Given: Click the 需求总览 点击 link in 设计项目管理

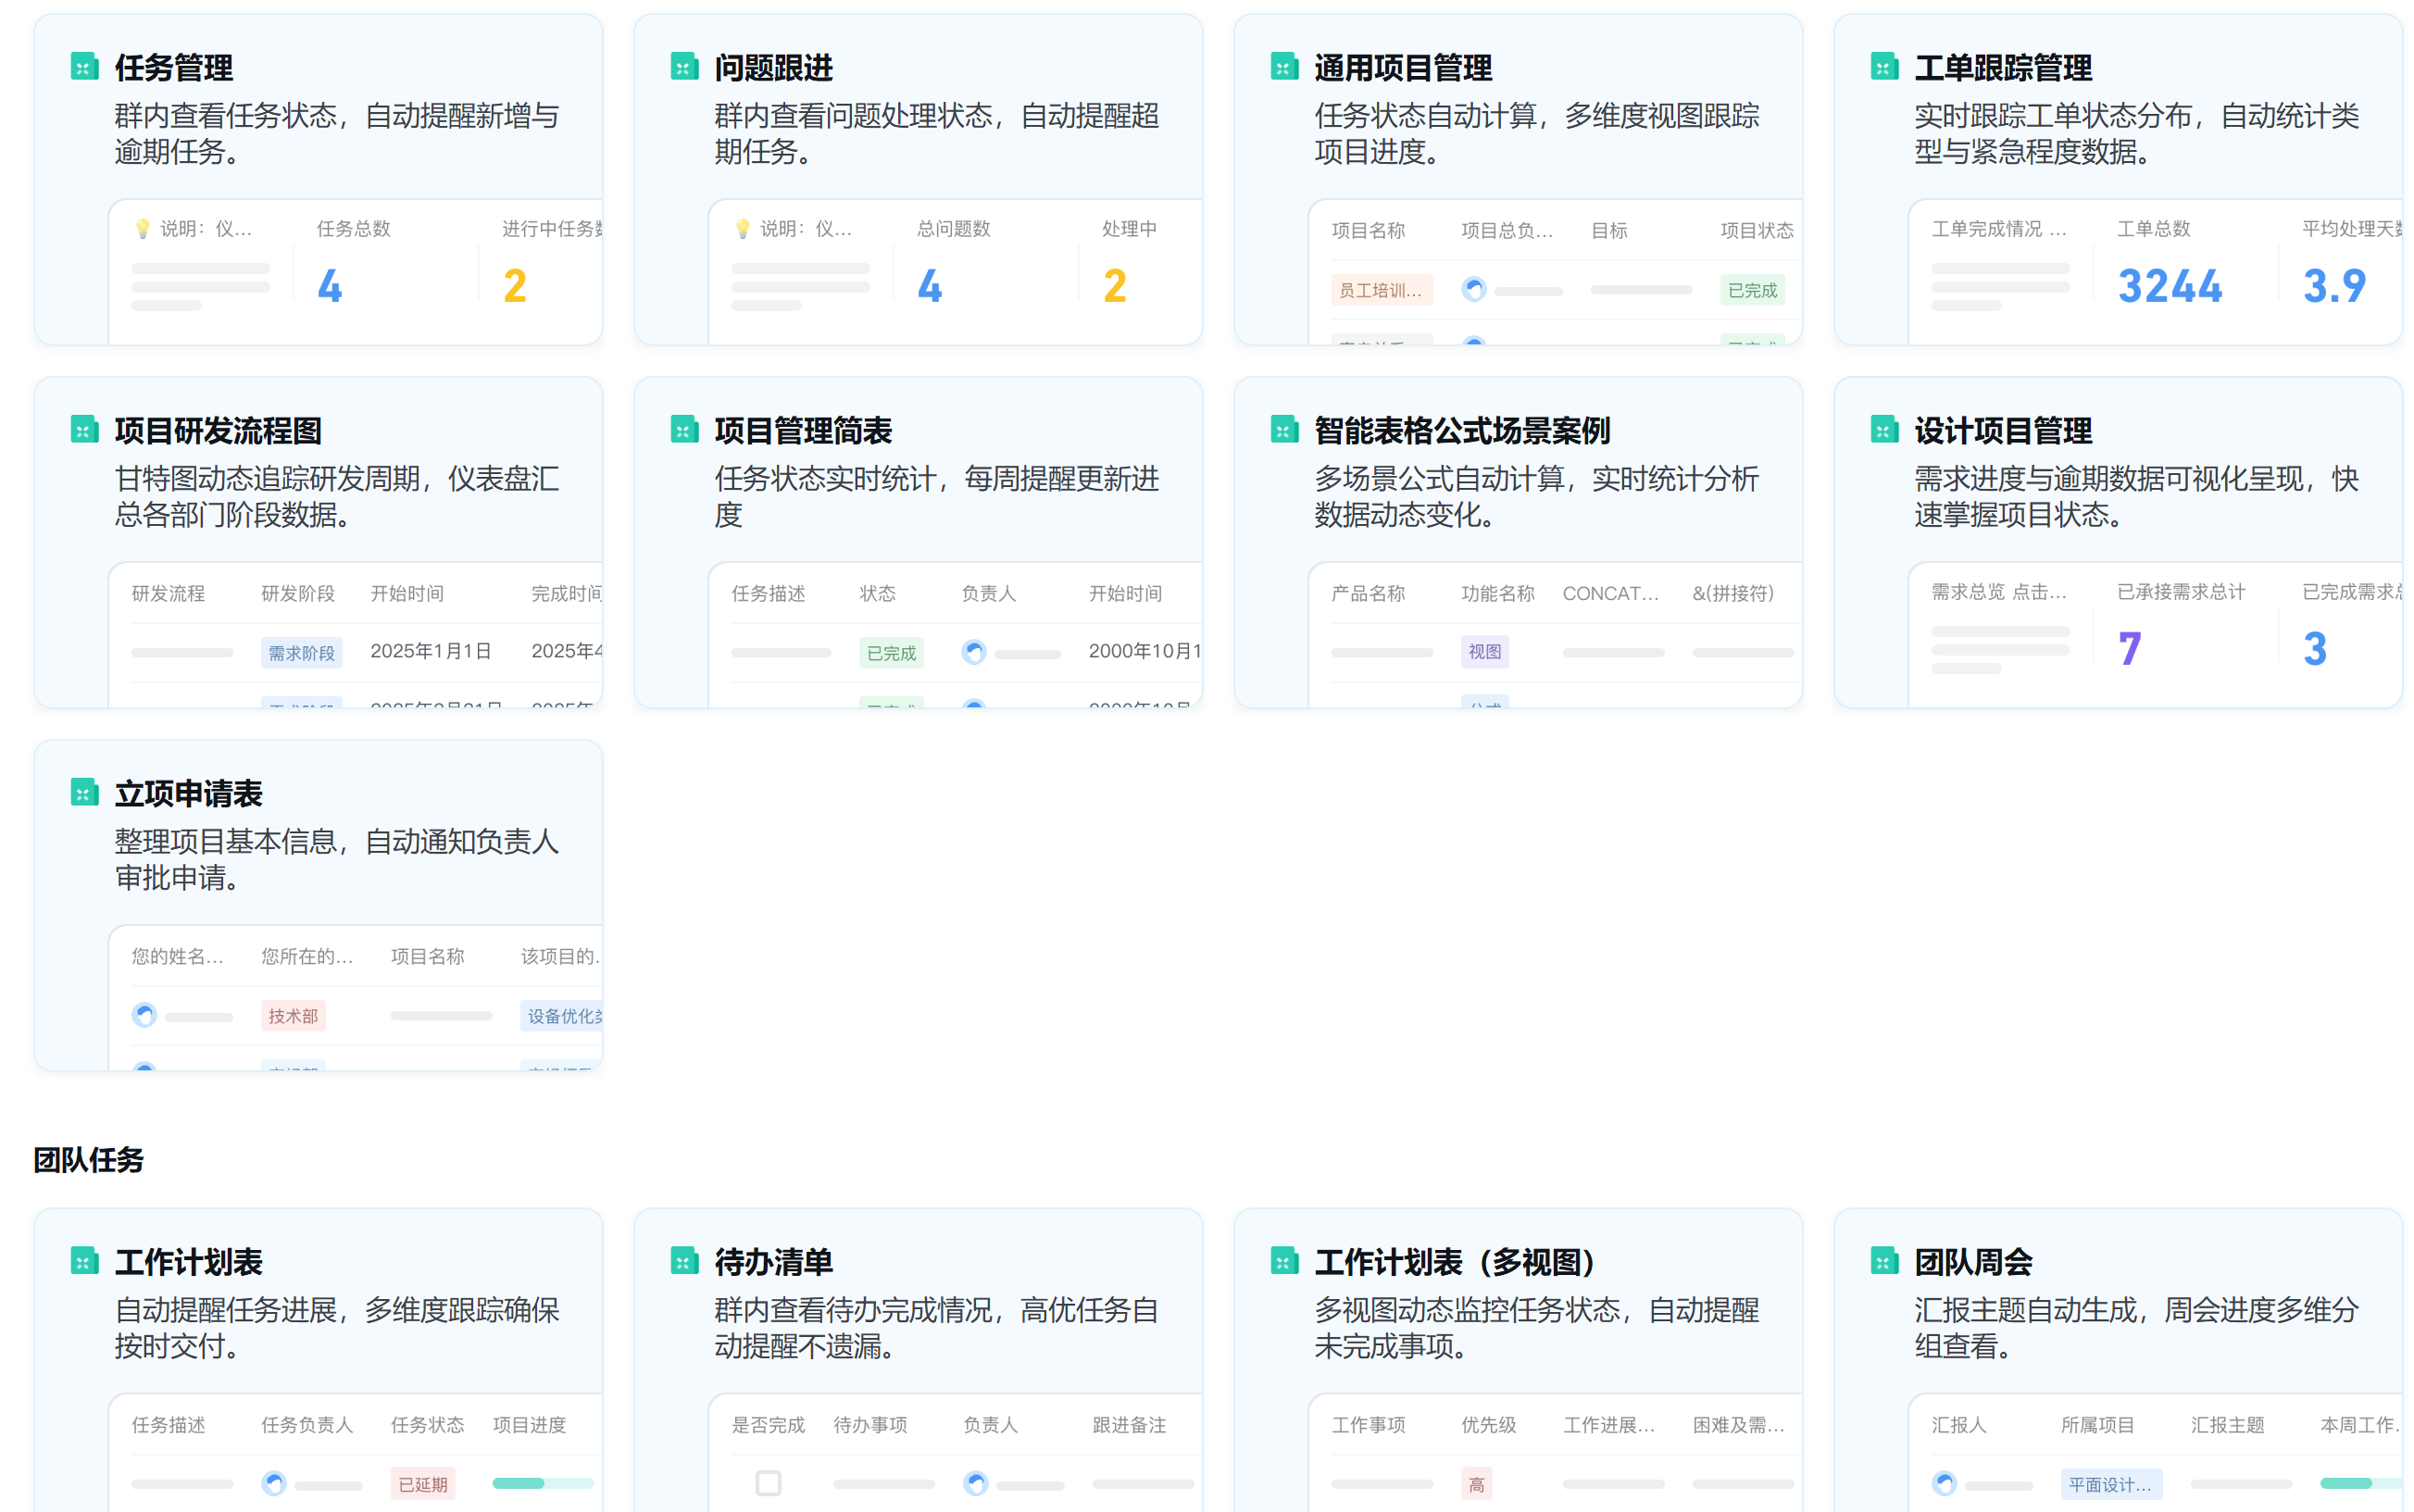Looking at the screenshot, I should [x=1998, y=591].
